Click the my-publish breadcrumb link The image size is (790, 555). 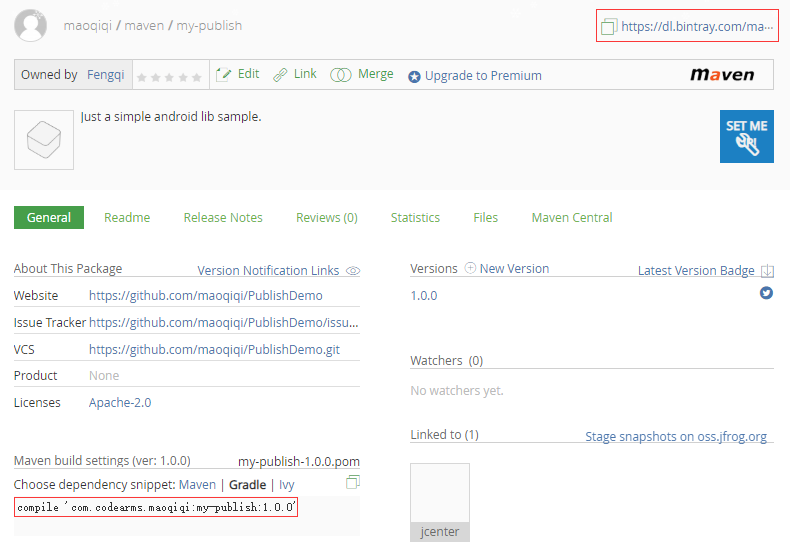(x=209, y=26)
